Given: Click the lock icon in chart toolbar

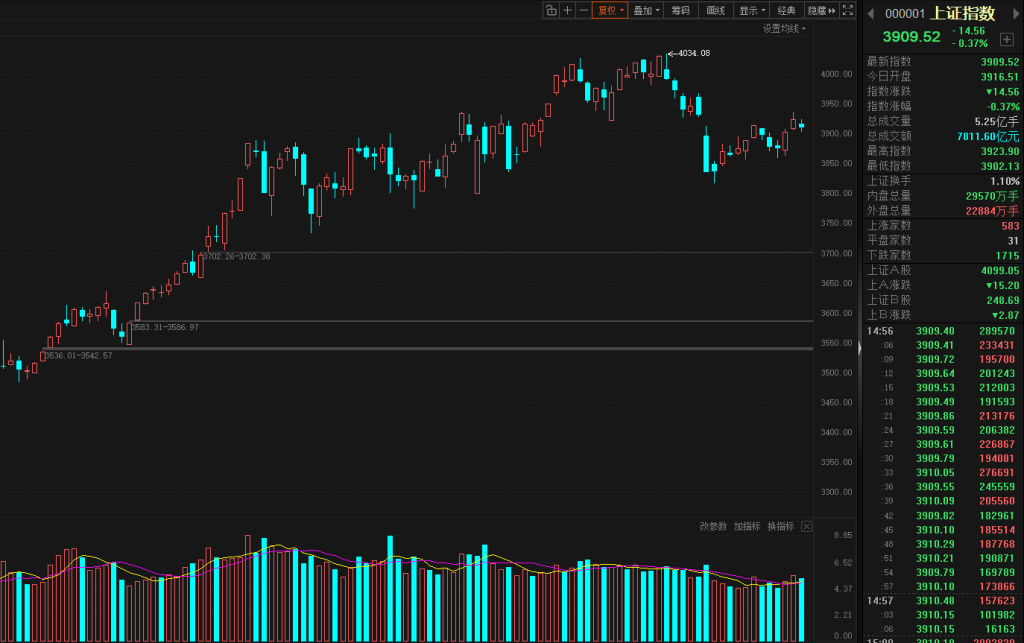Looking at the screenshot, I should pyautogui.click(x=551, y=10).
